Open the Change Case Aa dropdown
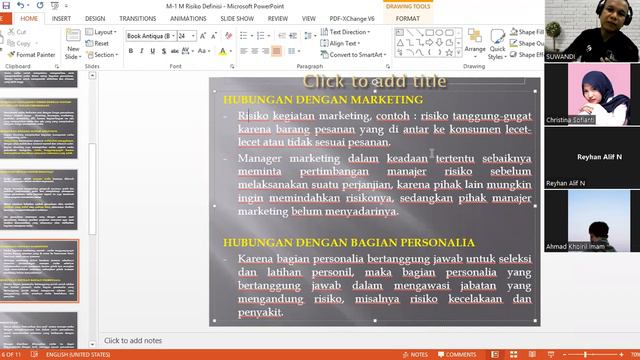Image resolution: width=640 pixels, height=360 pixels. pyautogui.click(x=204, y=51)
